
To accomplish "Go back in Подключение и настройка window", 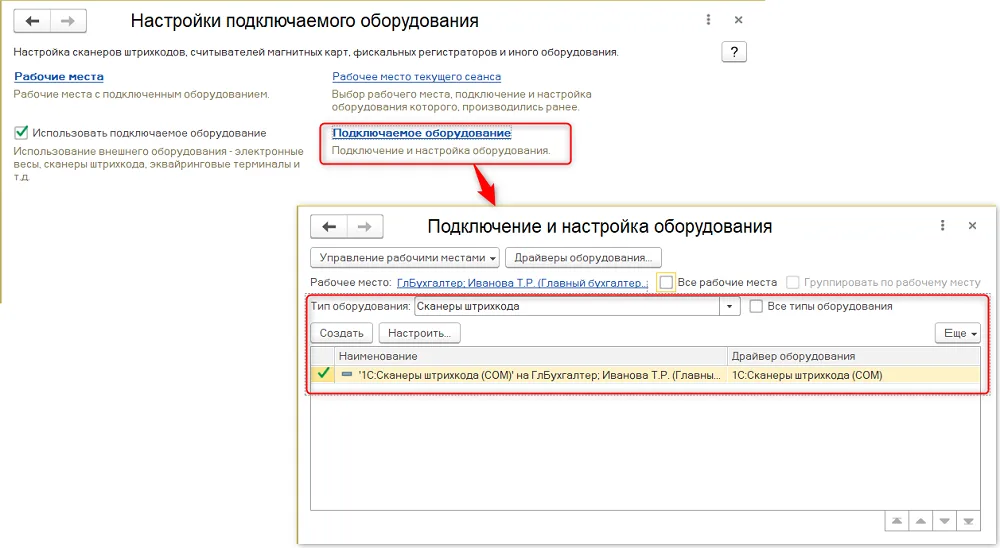I will click(x=329, y=226).
